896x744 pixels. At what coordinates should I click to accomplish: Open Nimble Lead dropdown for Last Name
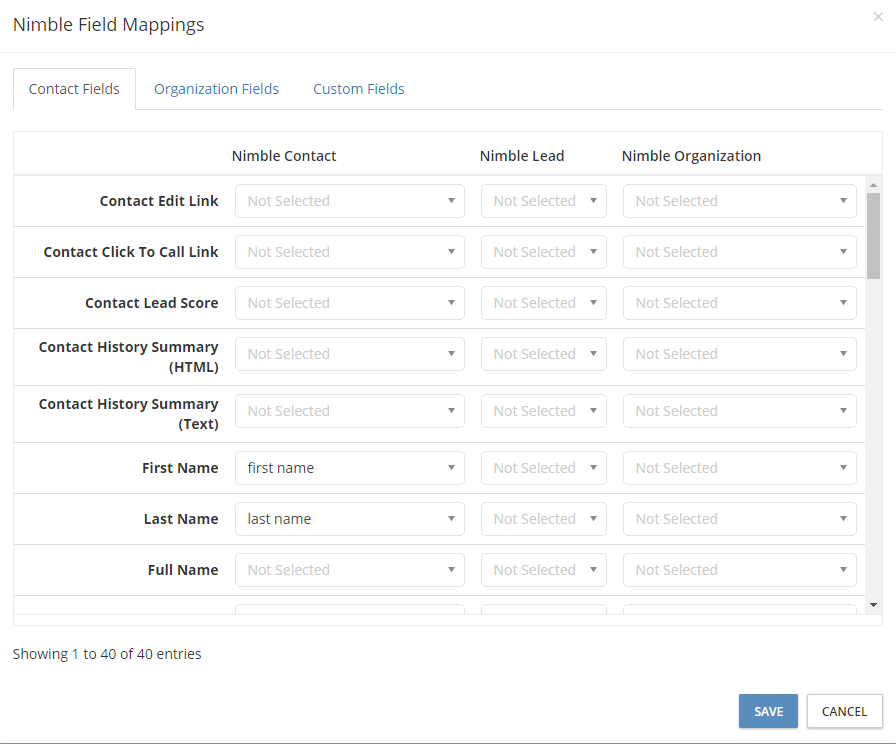coord(544,519)
